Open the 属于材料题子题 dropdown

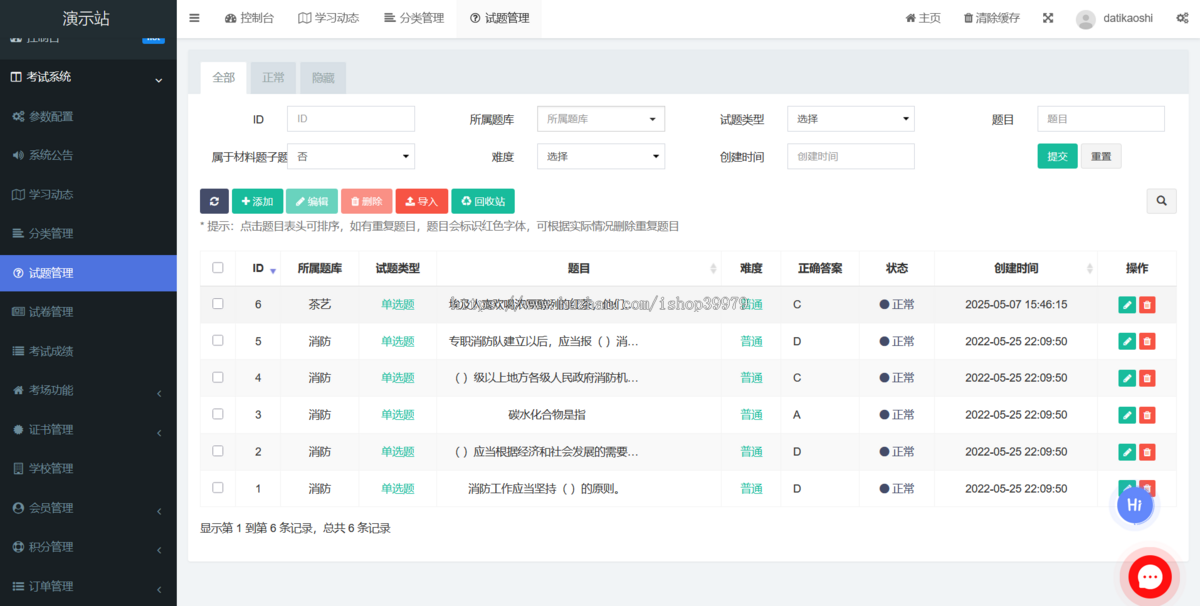pyautogui.click(x=351, y=156)
